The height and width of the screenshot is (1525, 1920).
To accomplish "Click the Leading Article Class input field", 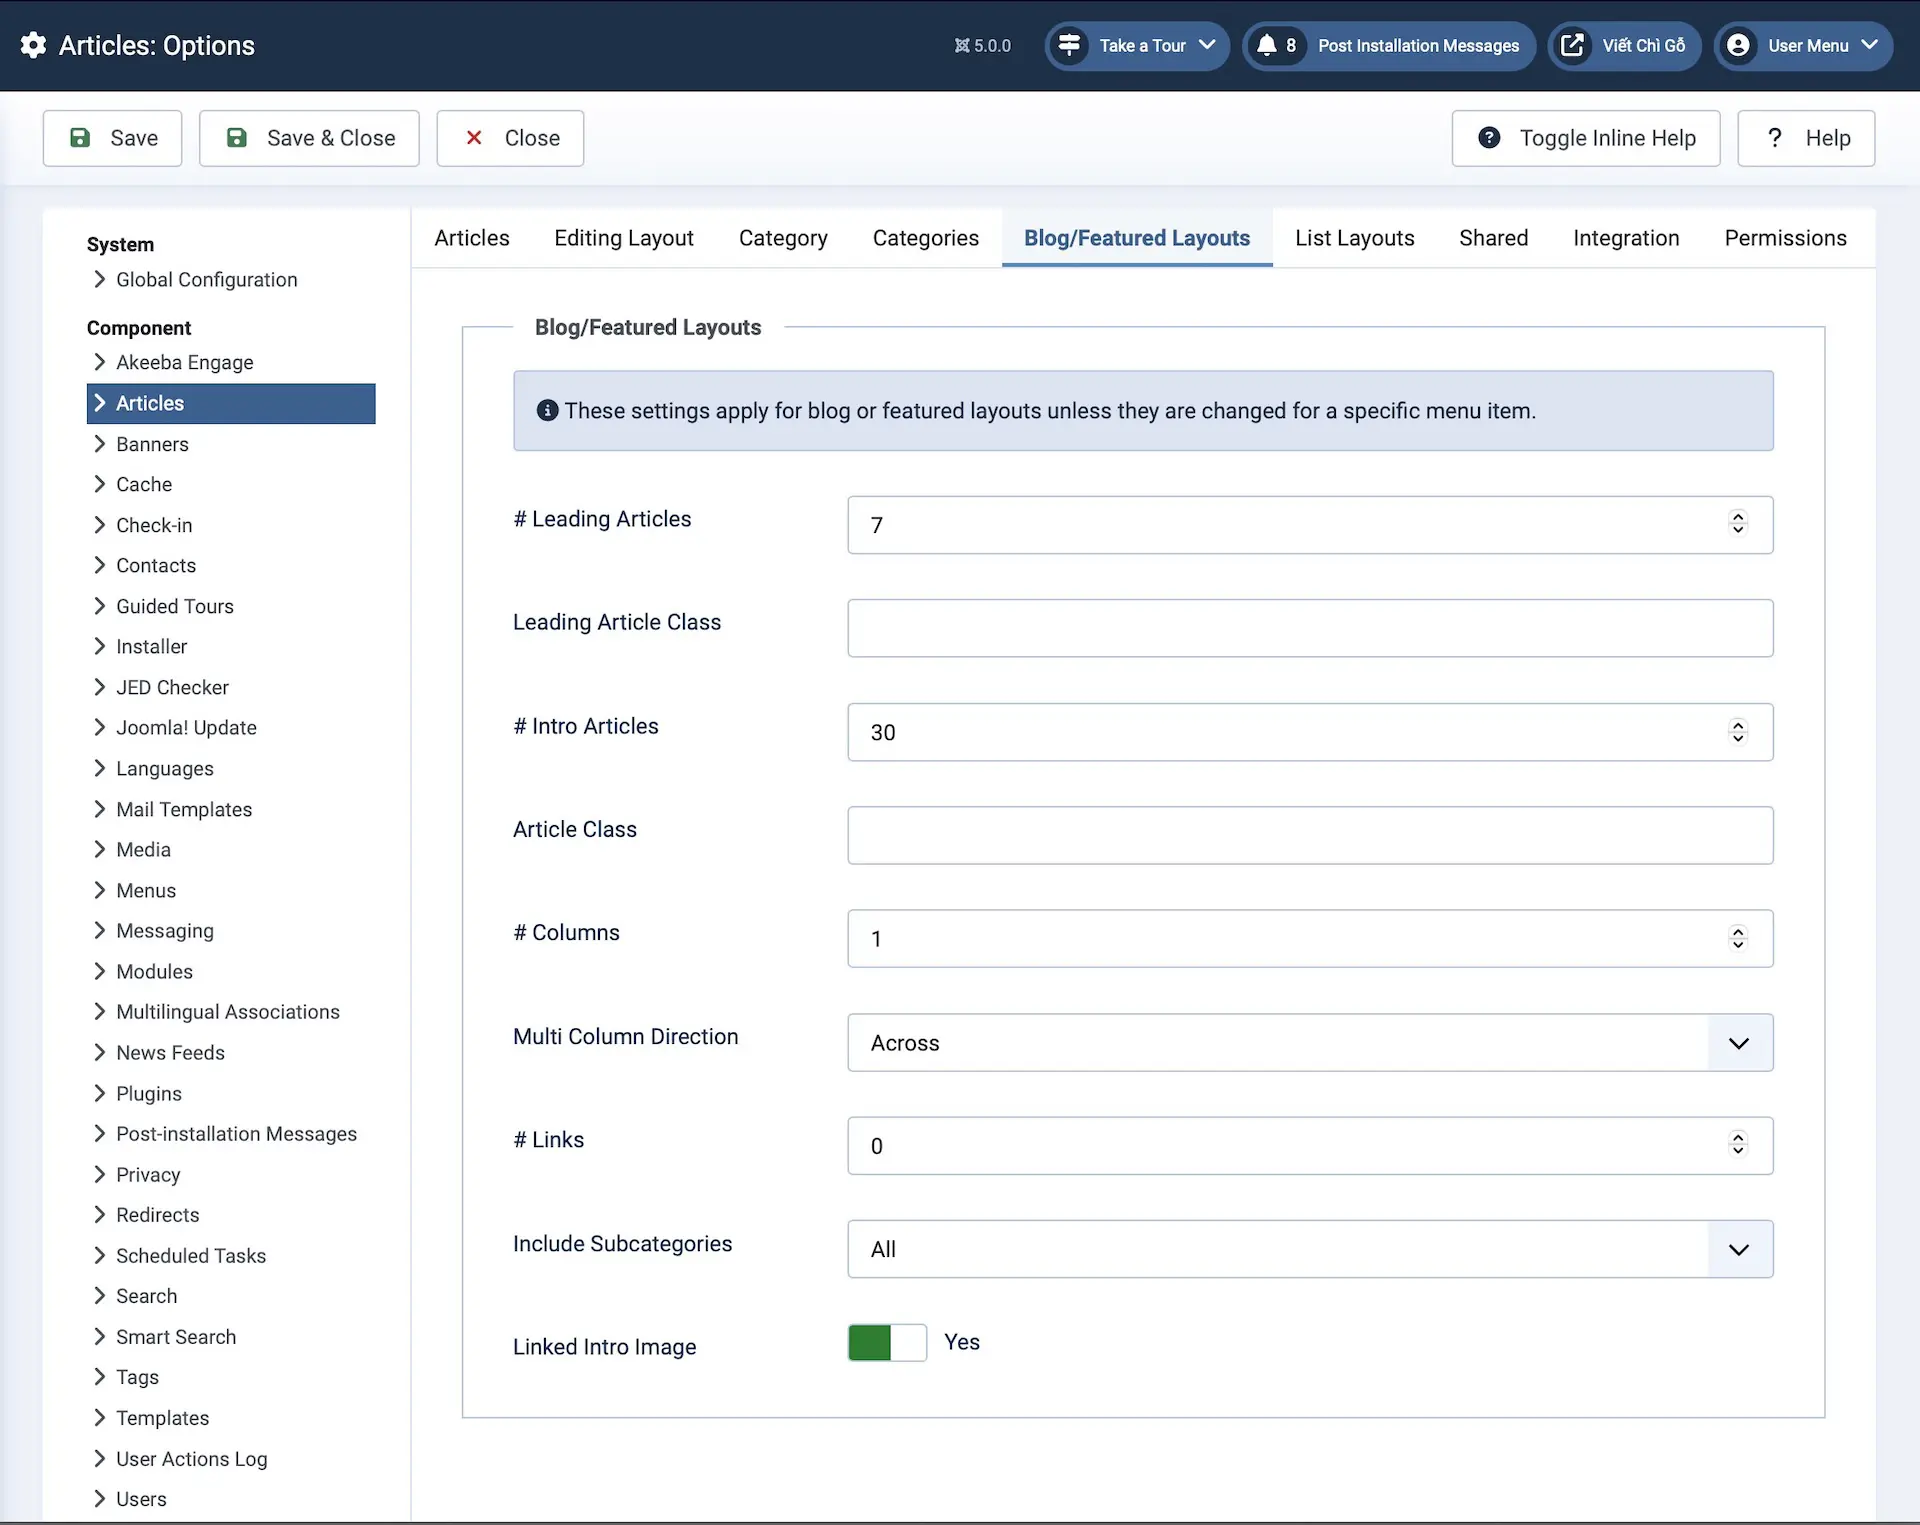I will [x=1310, y=628].
